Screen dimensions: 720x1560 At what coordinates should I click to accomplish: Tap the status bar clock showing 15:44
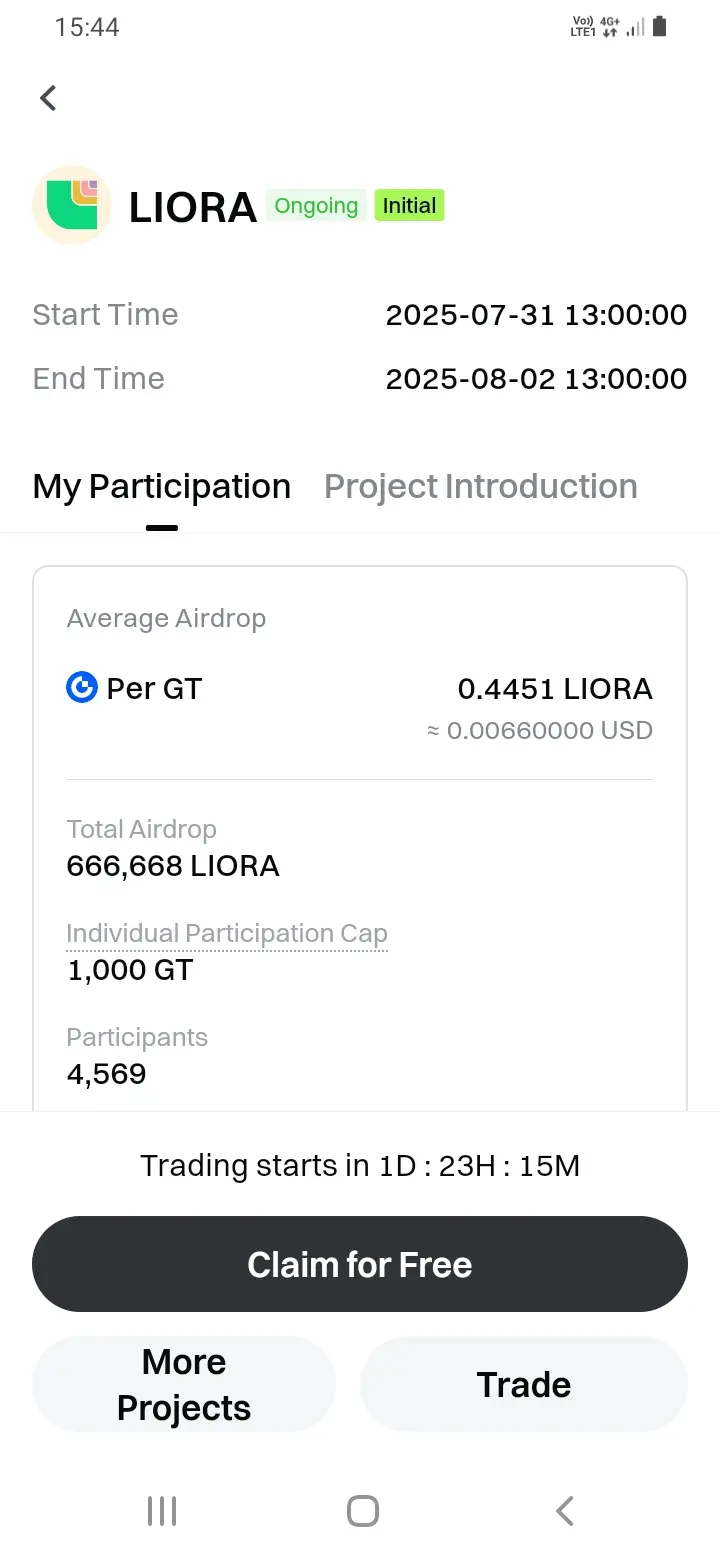87,27
